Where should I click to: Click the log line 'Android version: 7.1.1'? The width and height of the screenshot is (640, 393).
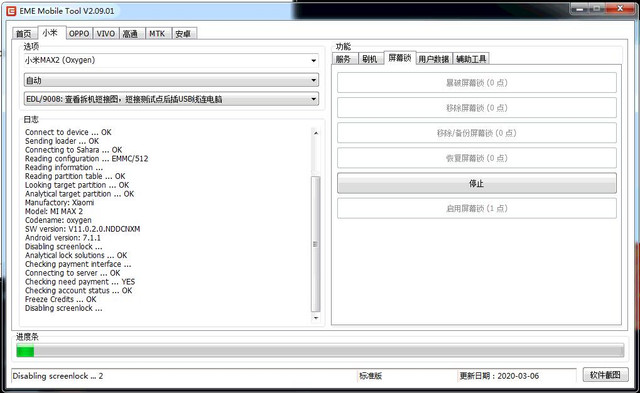pos(63,238)
